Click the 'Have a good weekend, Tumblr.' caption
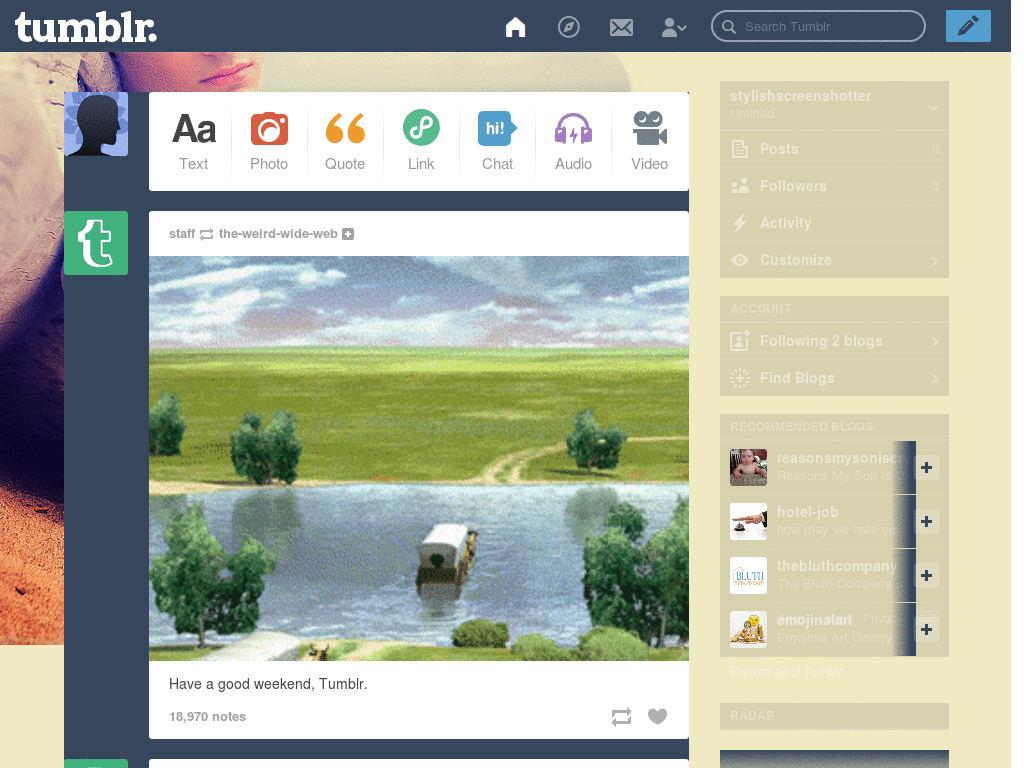 pyautogui.click(x=268, y=684)
